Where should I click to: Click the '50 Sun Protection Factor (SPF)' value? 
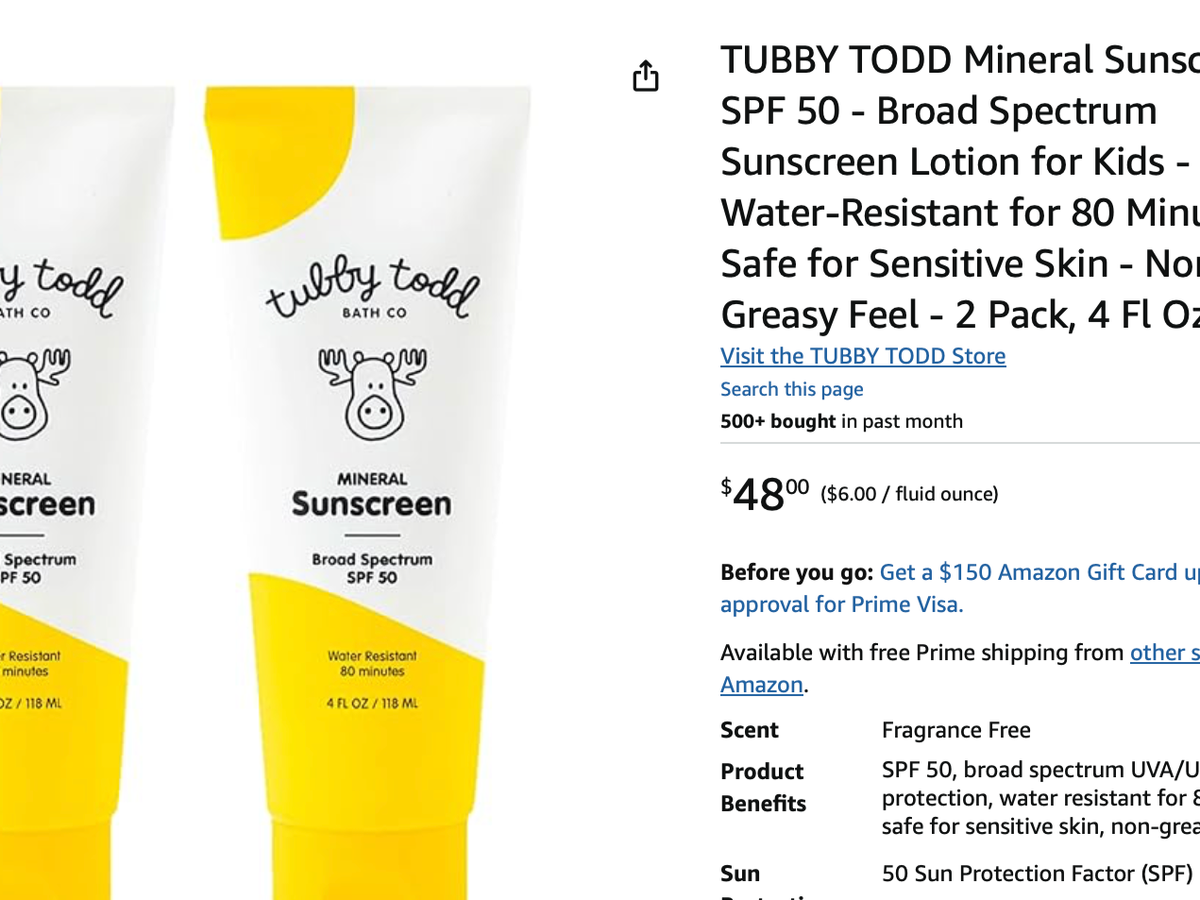(x=1037, y=873)
